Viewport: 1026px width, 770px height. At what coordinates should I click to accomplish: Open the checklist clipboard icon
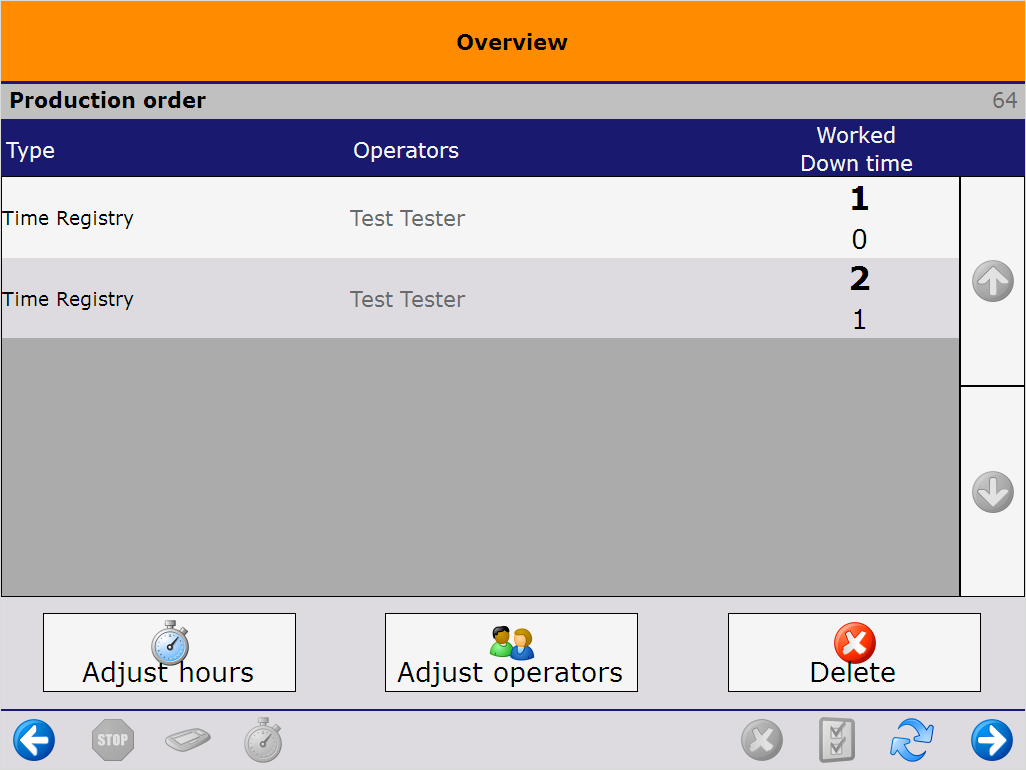[x=837, y=741]
